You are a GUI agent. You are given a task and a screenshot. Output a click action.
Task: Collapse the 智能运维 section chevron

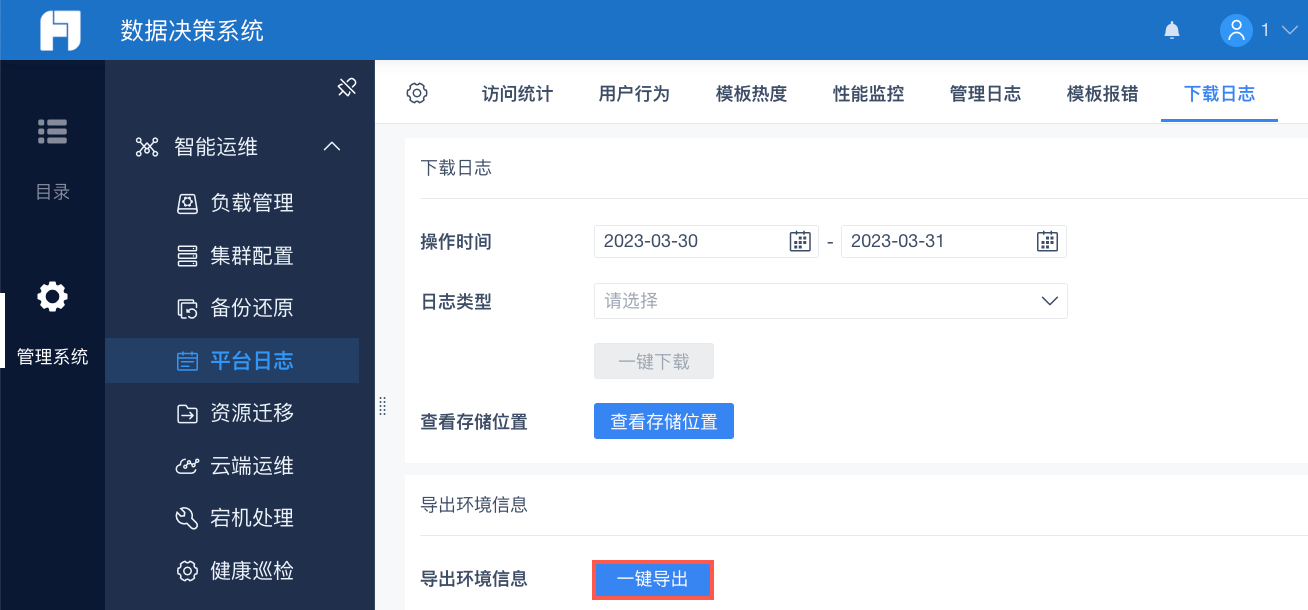333,147
